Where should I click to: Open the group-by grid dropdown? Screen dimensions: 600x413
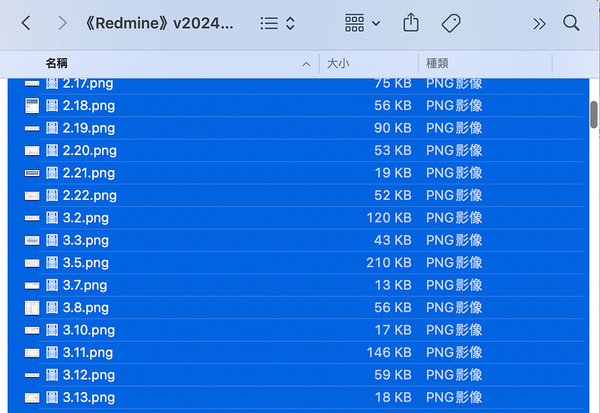pos(362,23)
